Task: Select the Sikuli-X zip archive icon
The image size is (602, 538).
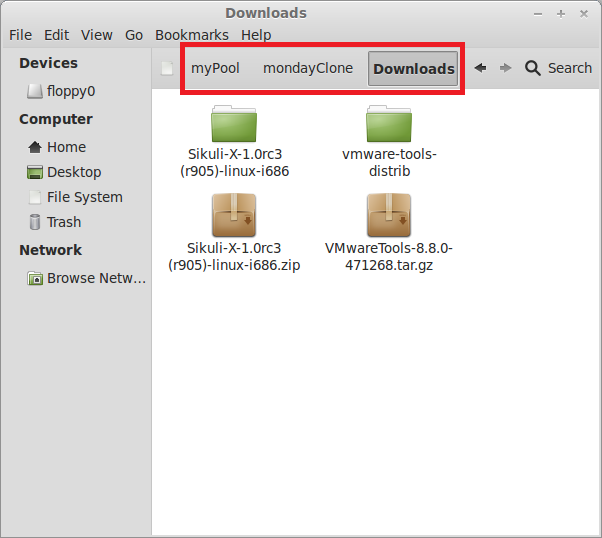Action: coord(234,215)
